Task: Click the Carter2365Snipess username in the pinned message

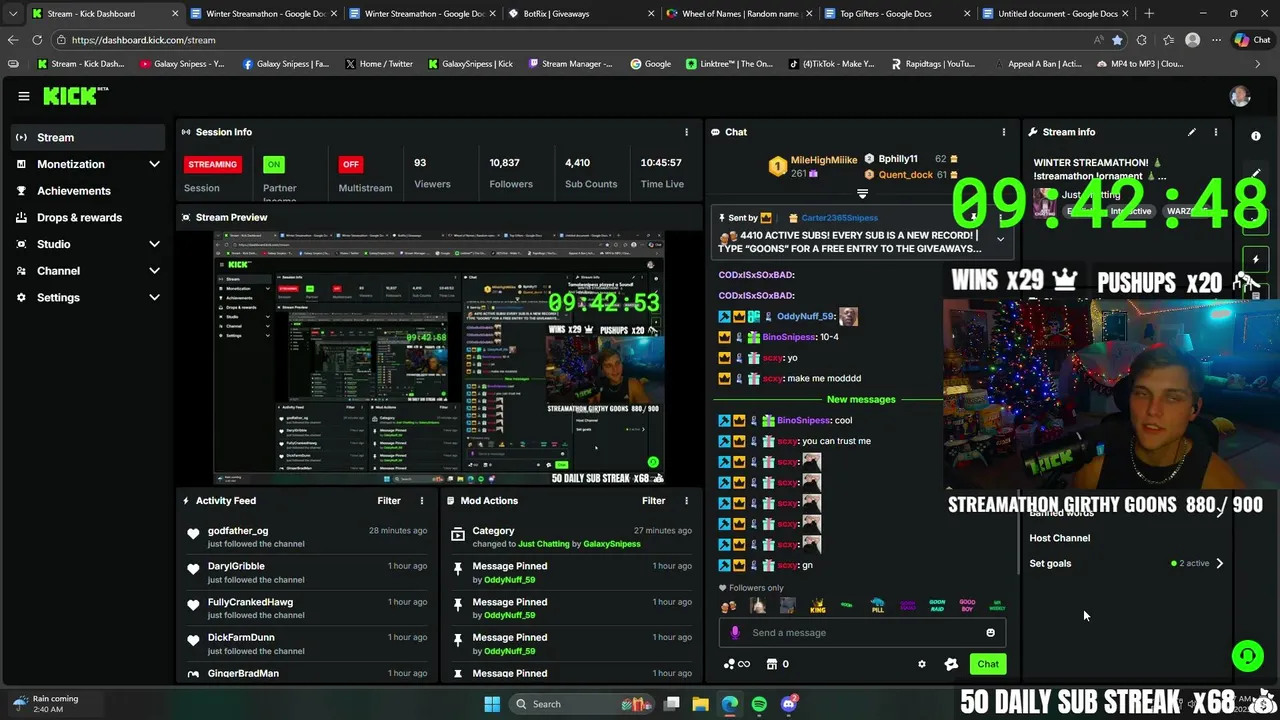Action: point(839,218)
